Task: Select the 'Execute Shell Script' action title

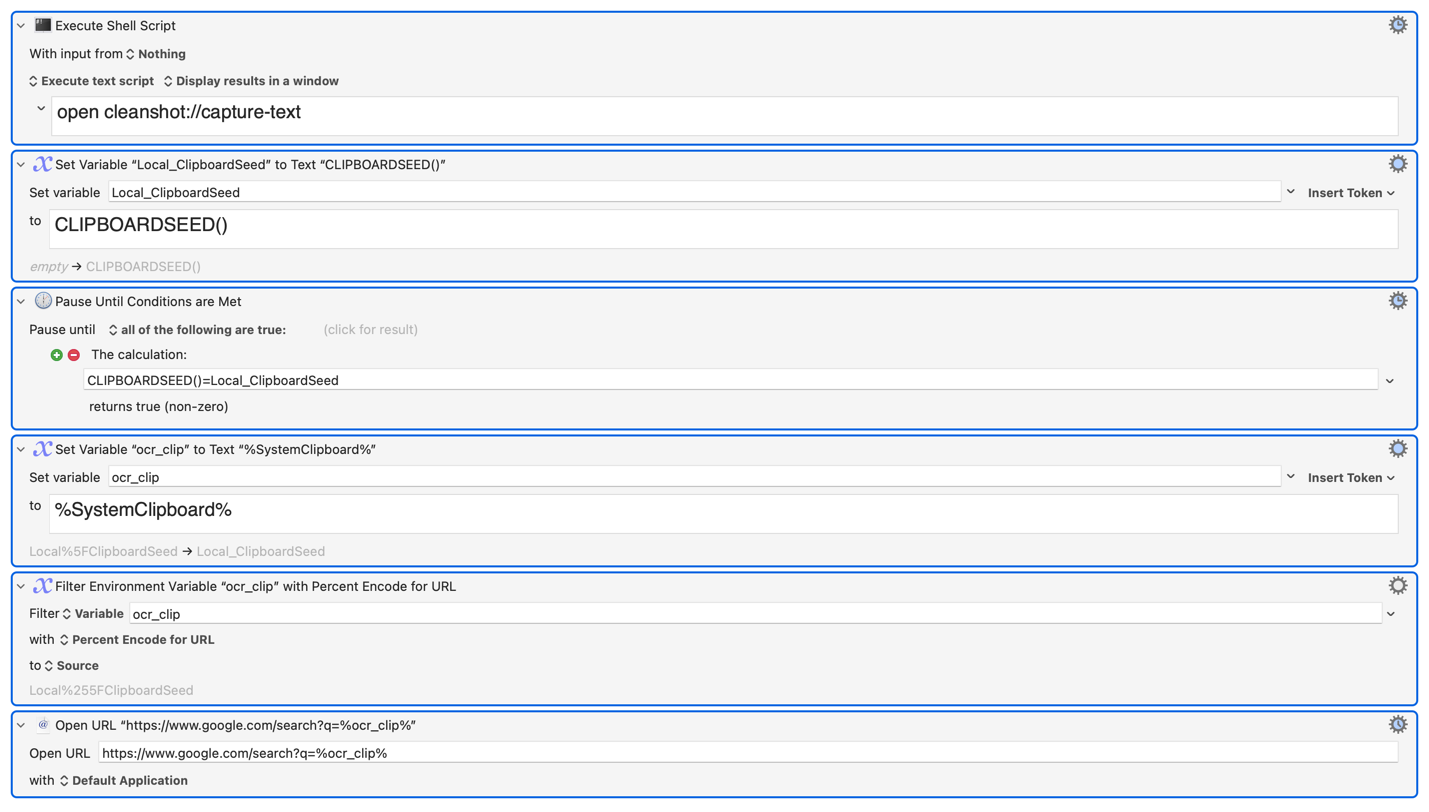Action: [115, 26]
